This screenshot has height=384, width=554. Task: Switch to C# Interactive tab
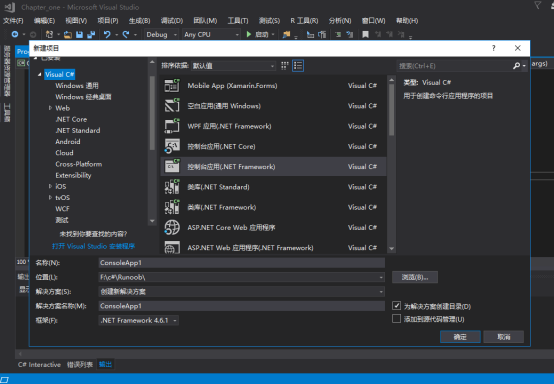click(x=39, y=365)
